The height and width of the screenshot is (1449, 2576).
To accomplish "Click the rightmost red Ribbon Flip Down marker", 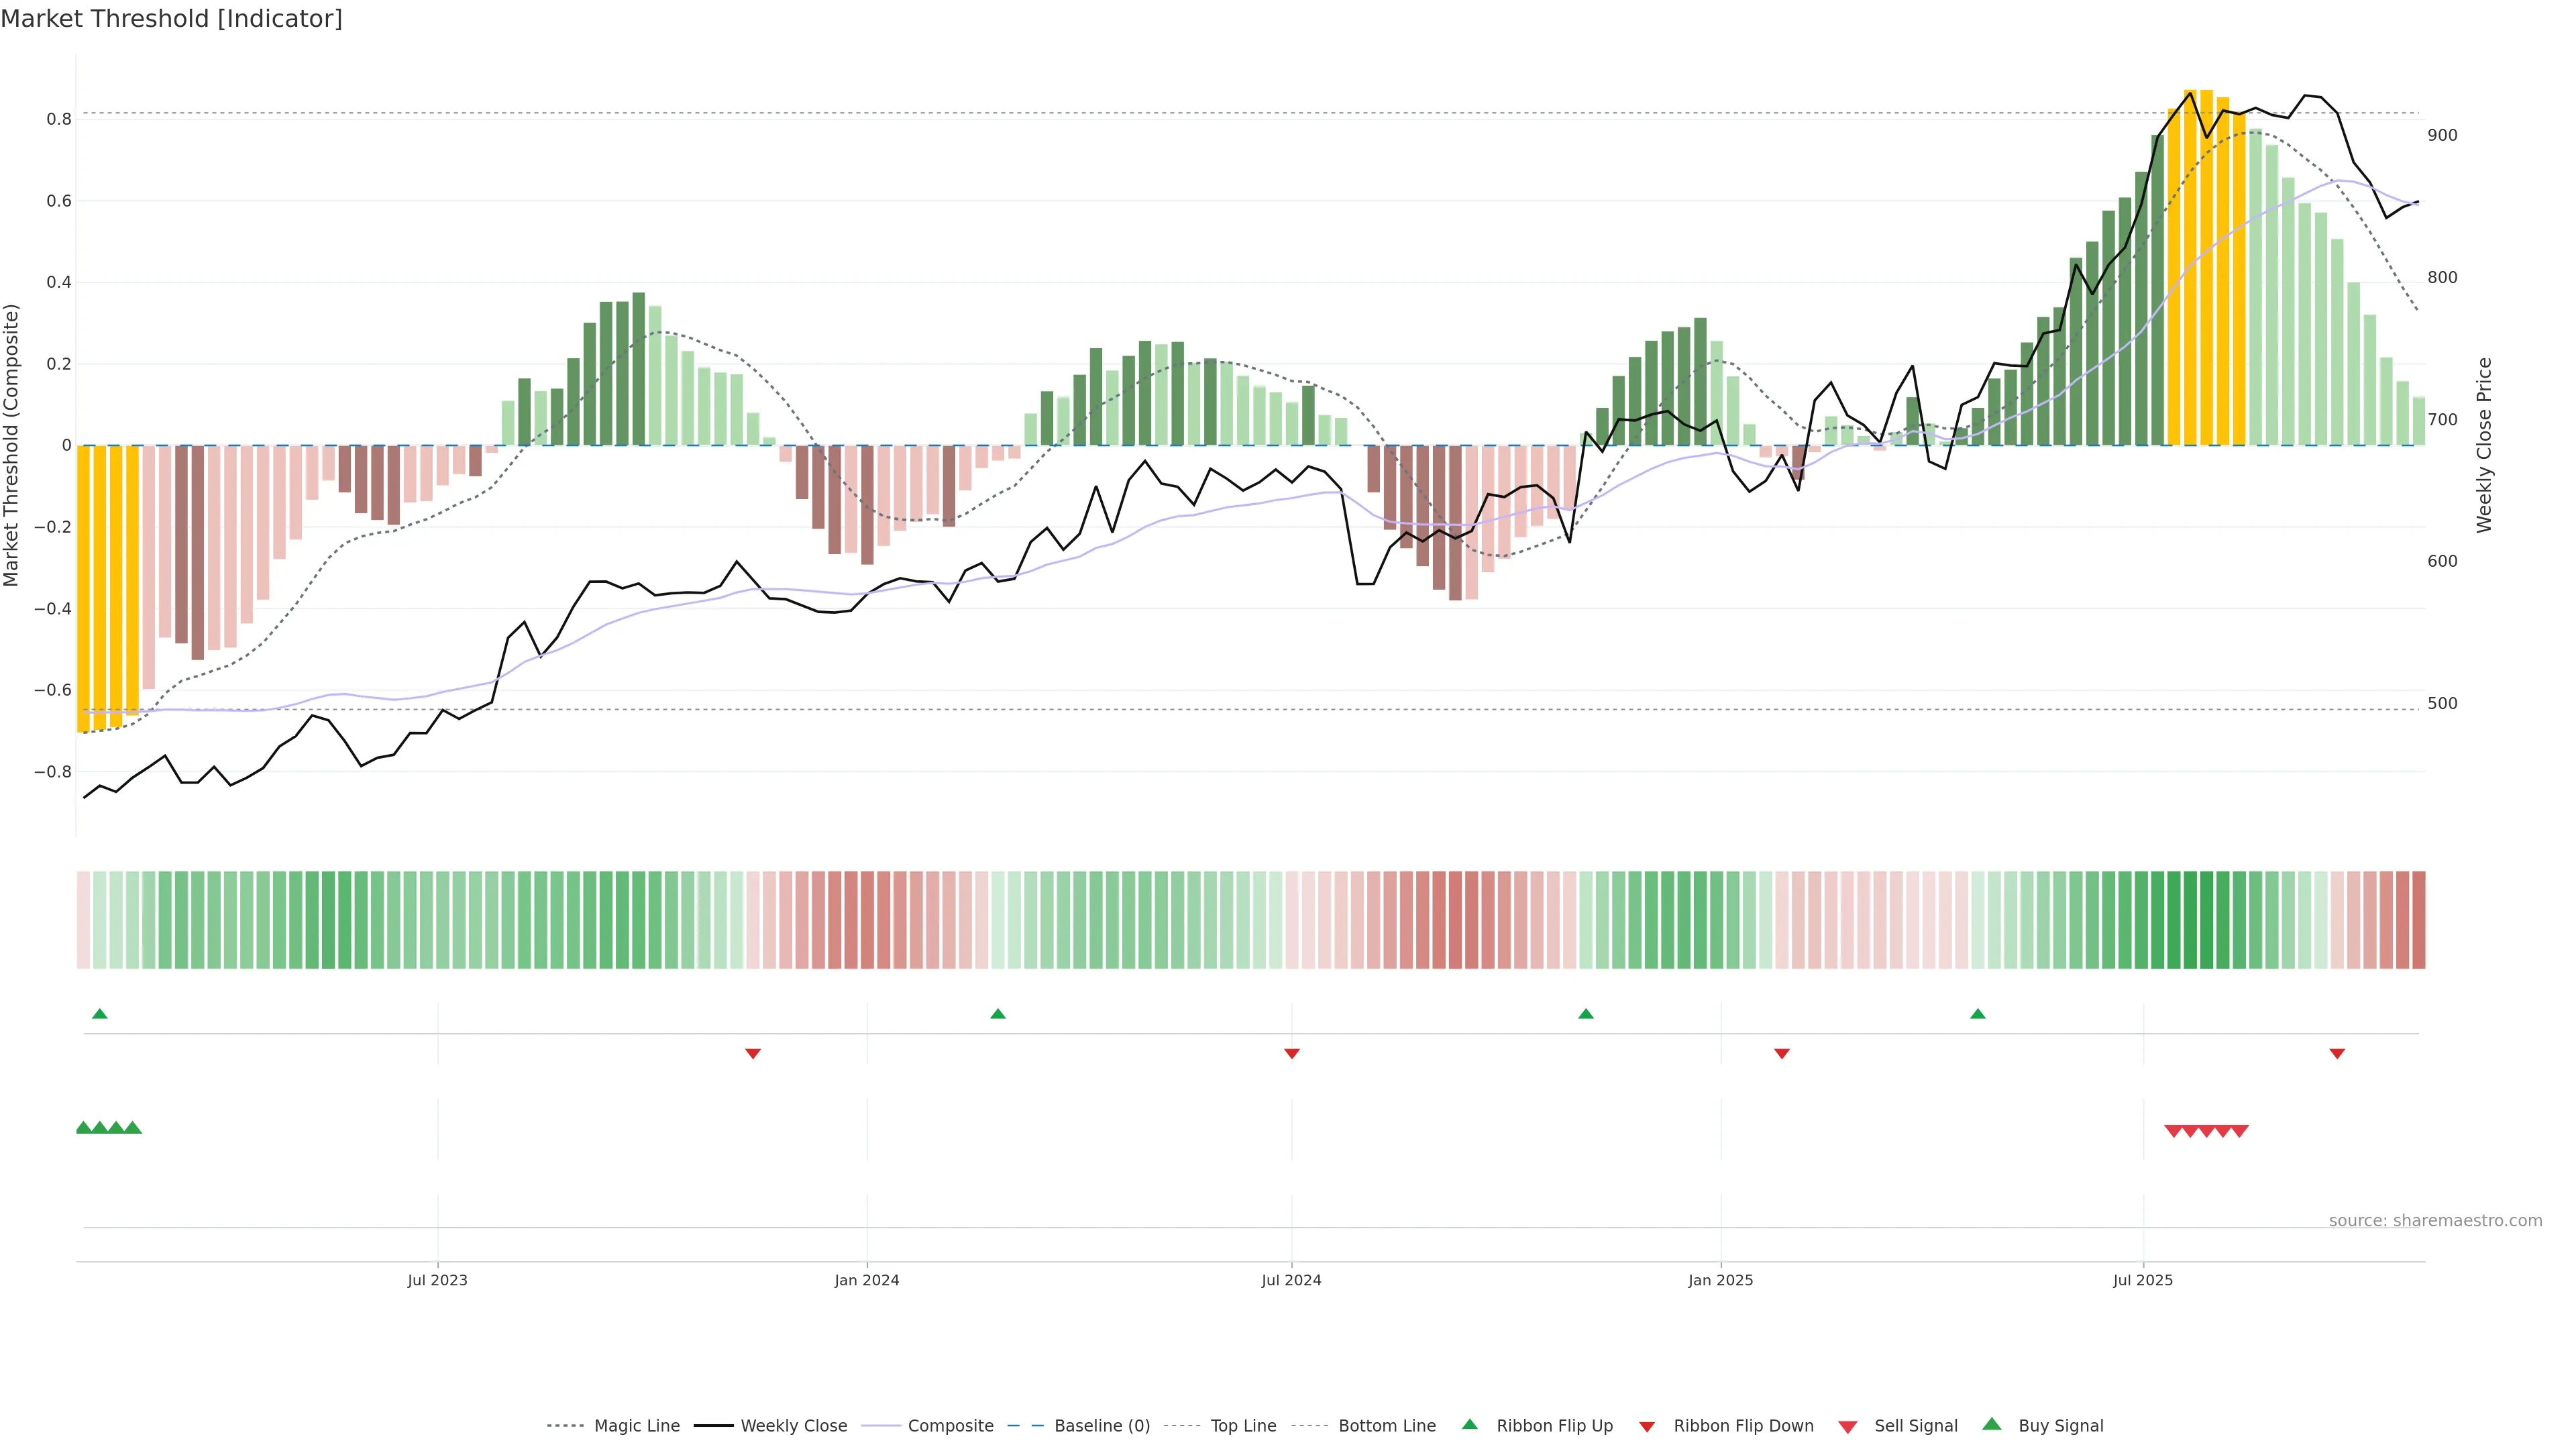I will click(x=2337, y=1053).
